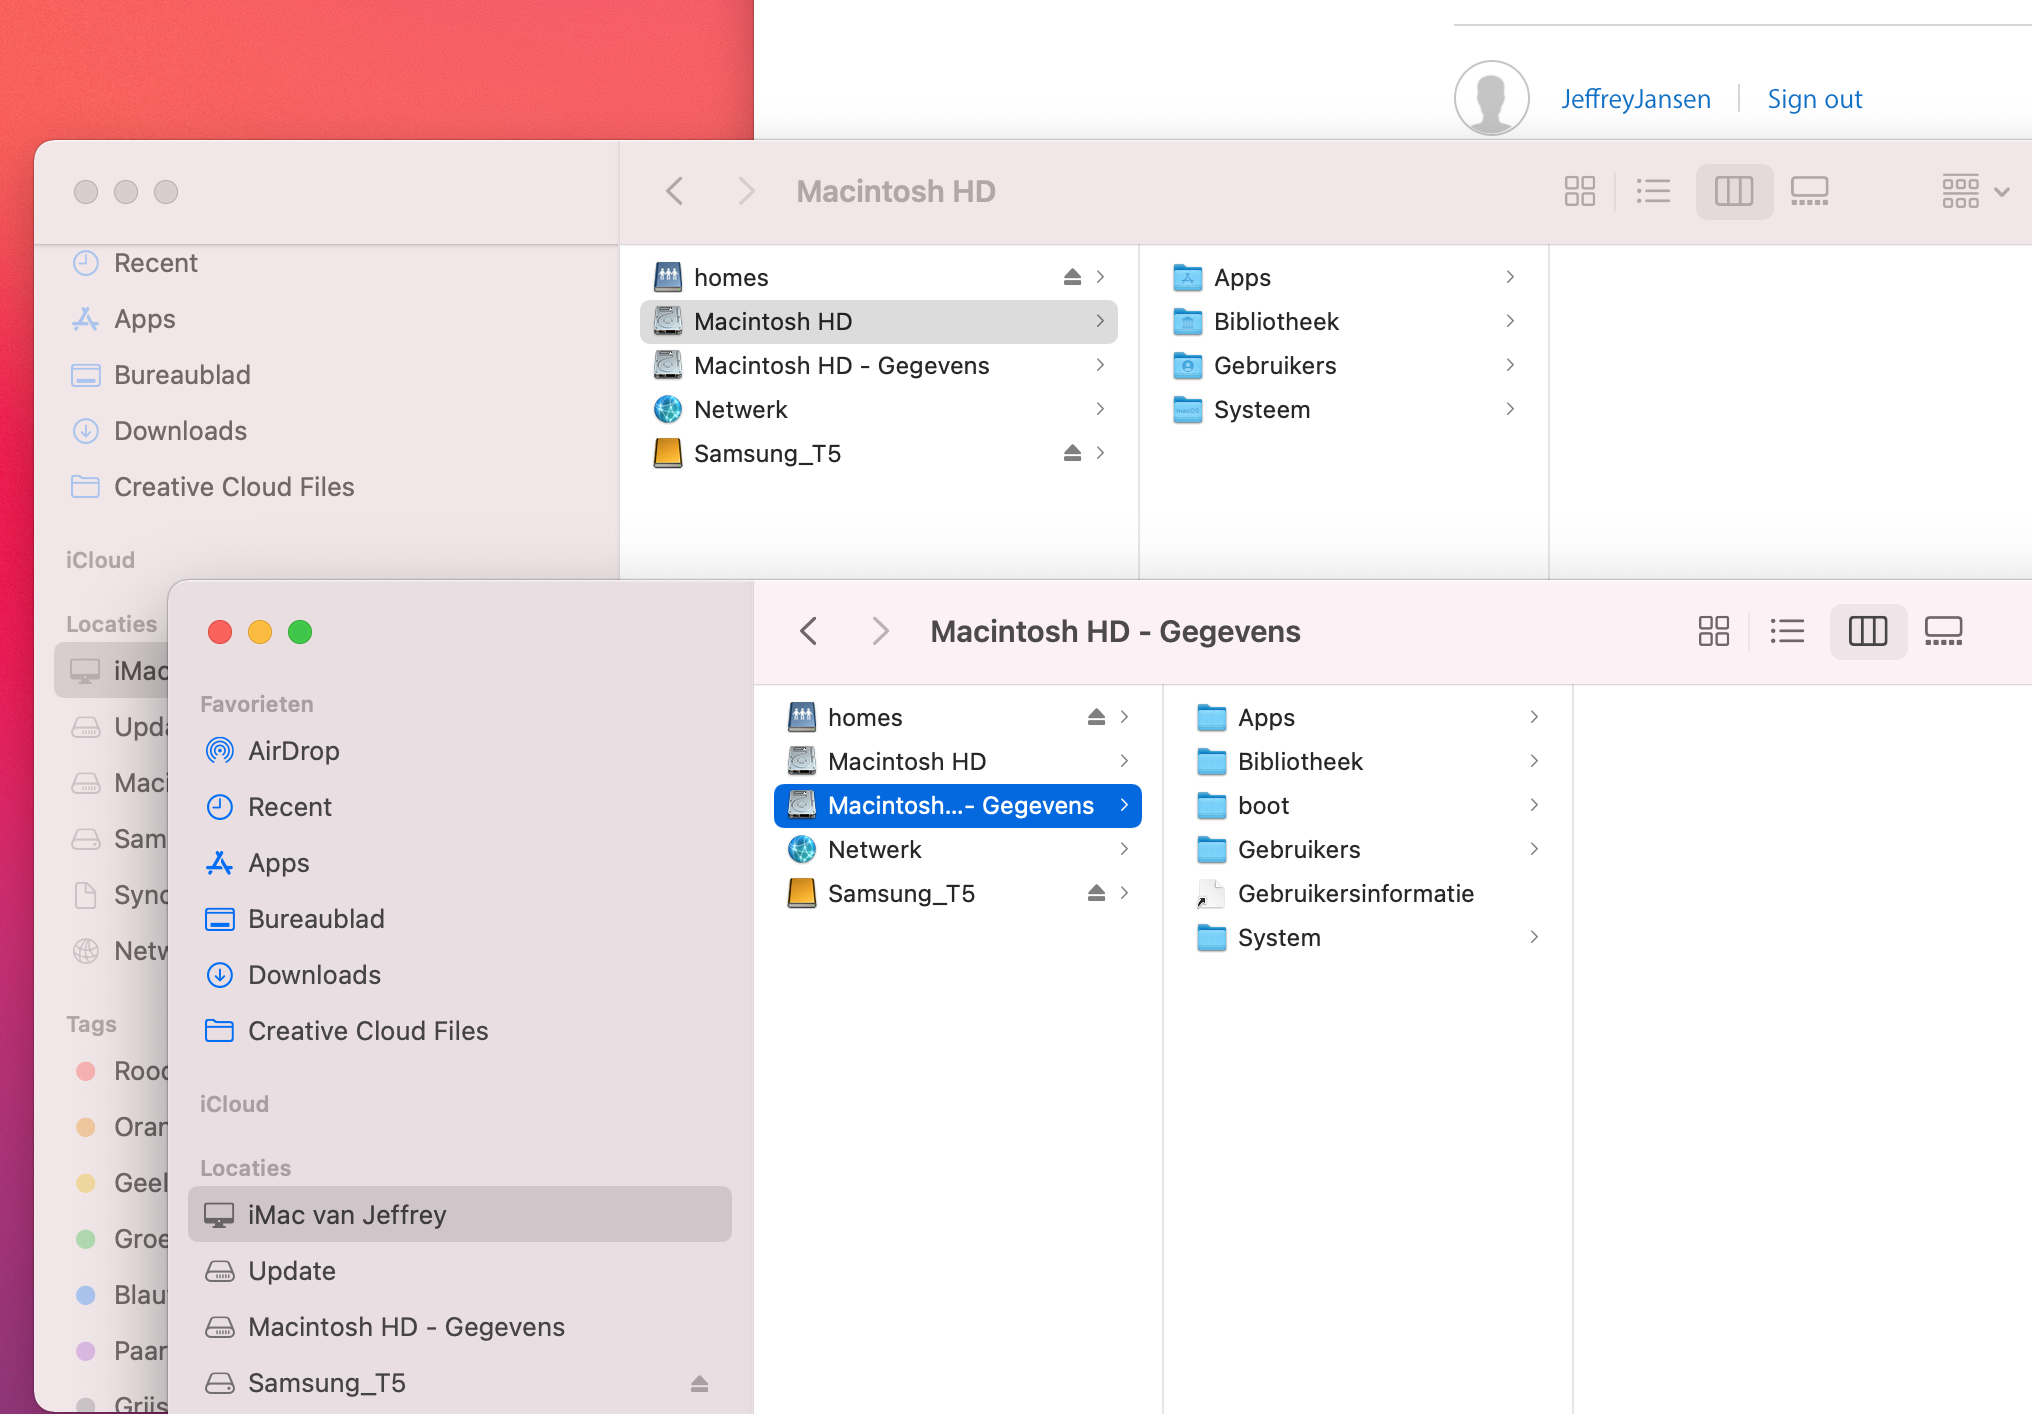Switch back window to gallery view
The height and width of the screenshot is (1414, 2032).
point(1809,191)
